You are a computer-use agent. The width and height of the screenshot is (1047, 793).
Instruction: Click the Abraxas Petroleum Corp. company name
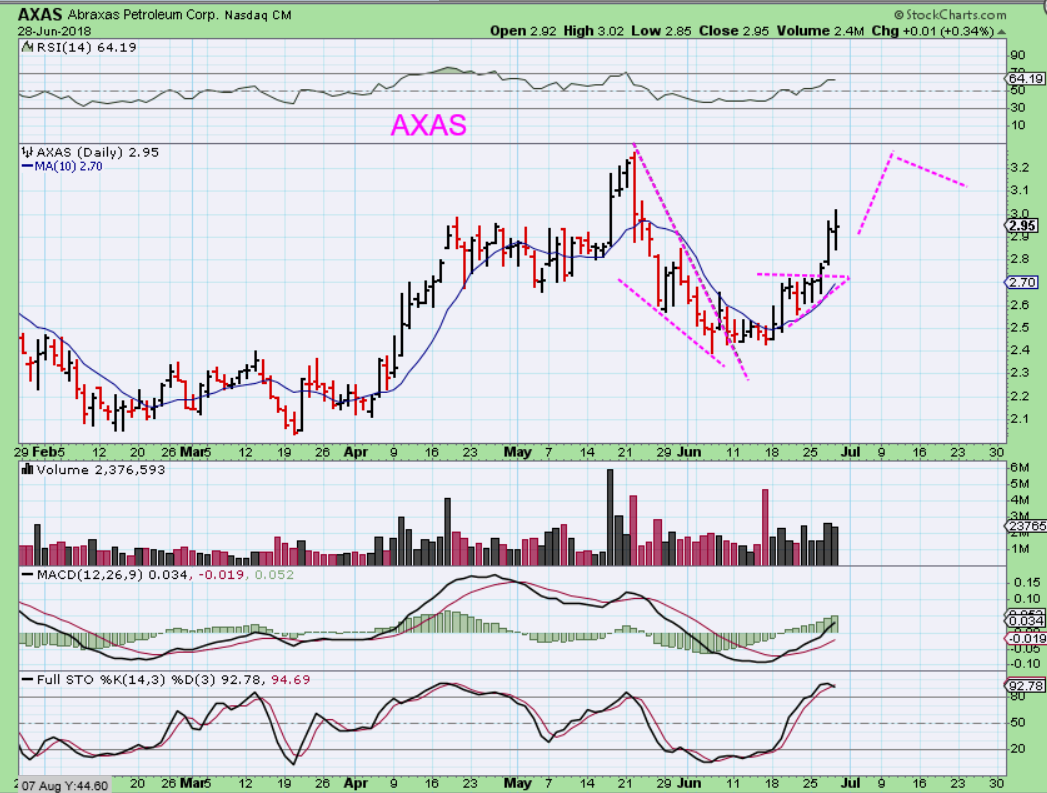[143, 15]
